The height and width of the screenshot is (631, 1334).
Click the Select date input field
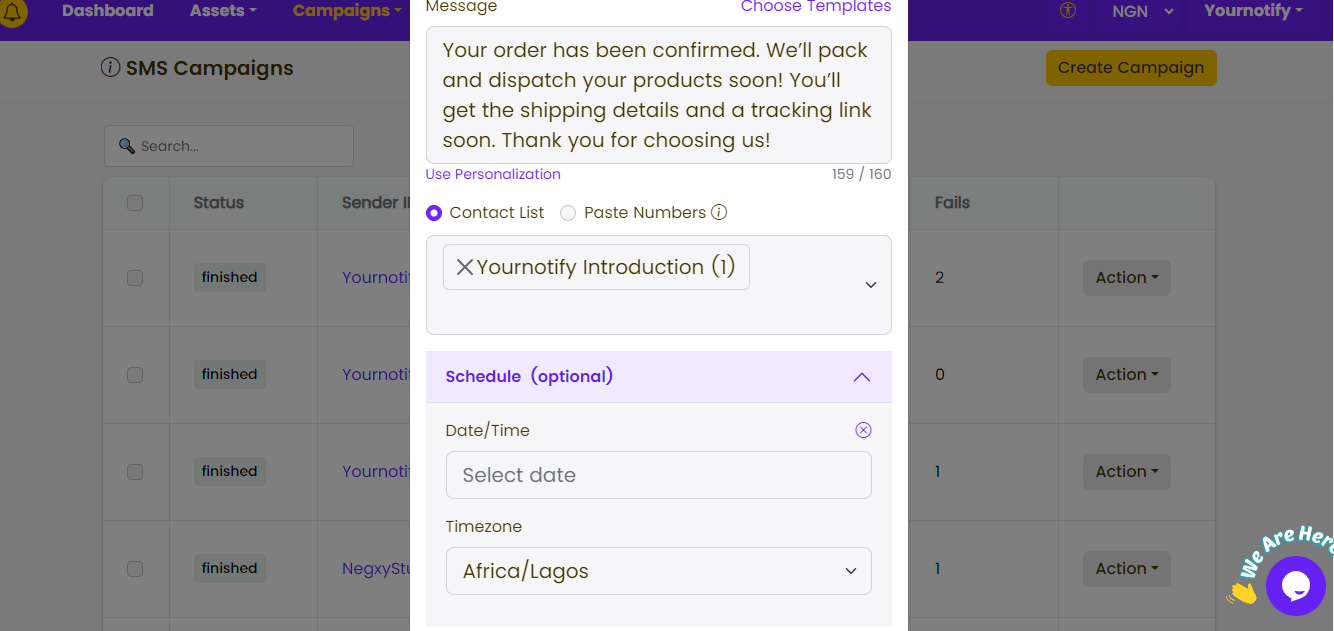pyautogui.click(x=659, y=475)
